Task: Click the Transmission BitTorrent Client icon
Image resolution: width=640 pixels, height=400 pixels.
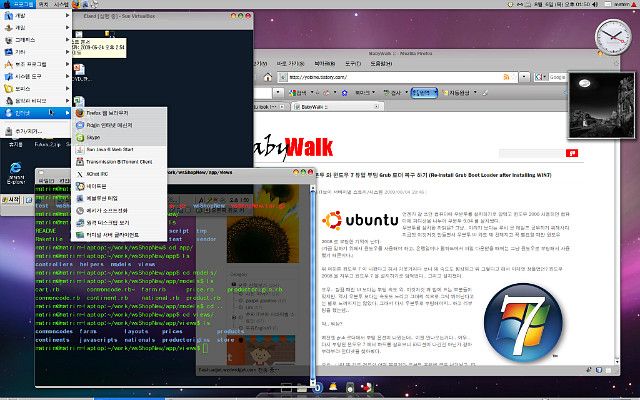Action: click(x=80, y=162)
